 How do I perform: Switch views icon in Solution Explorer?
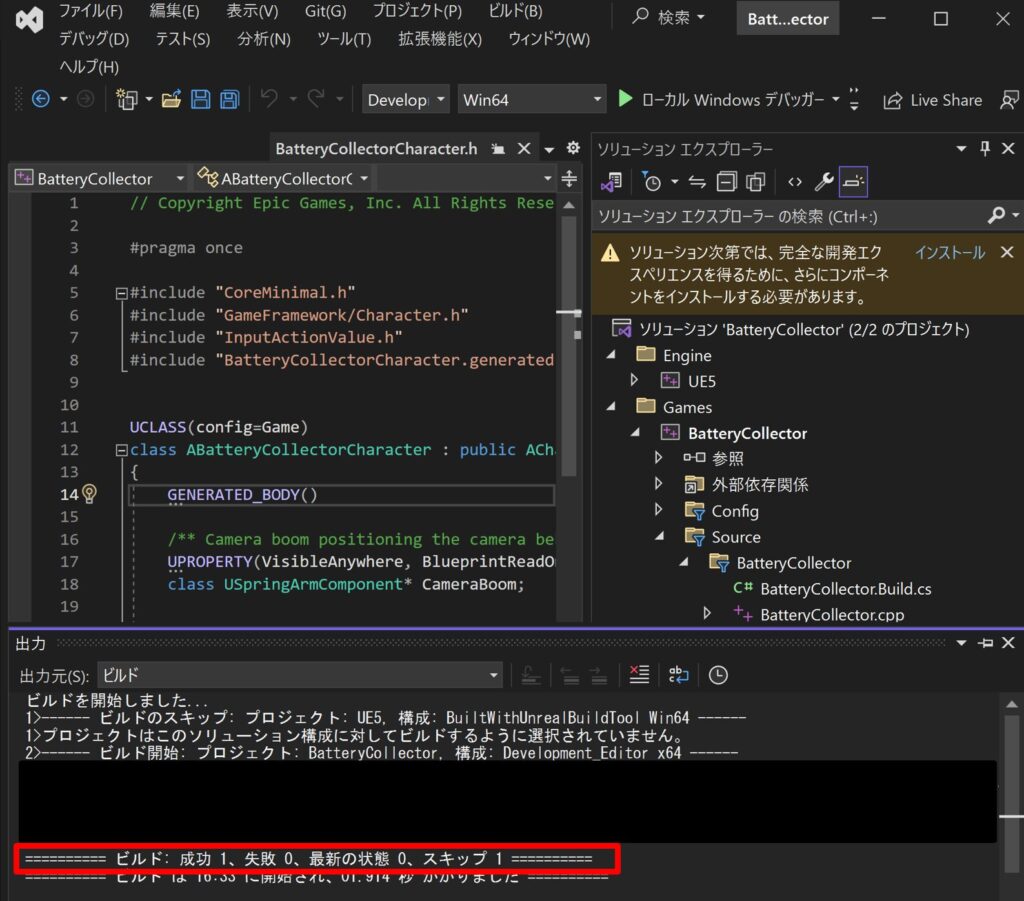click(612, 182)
